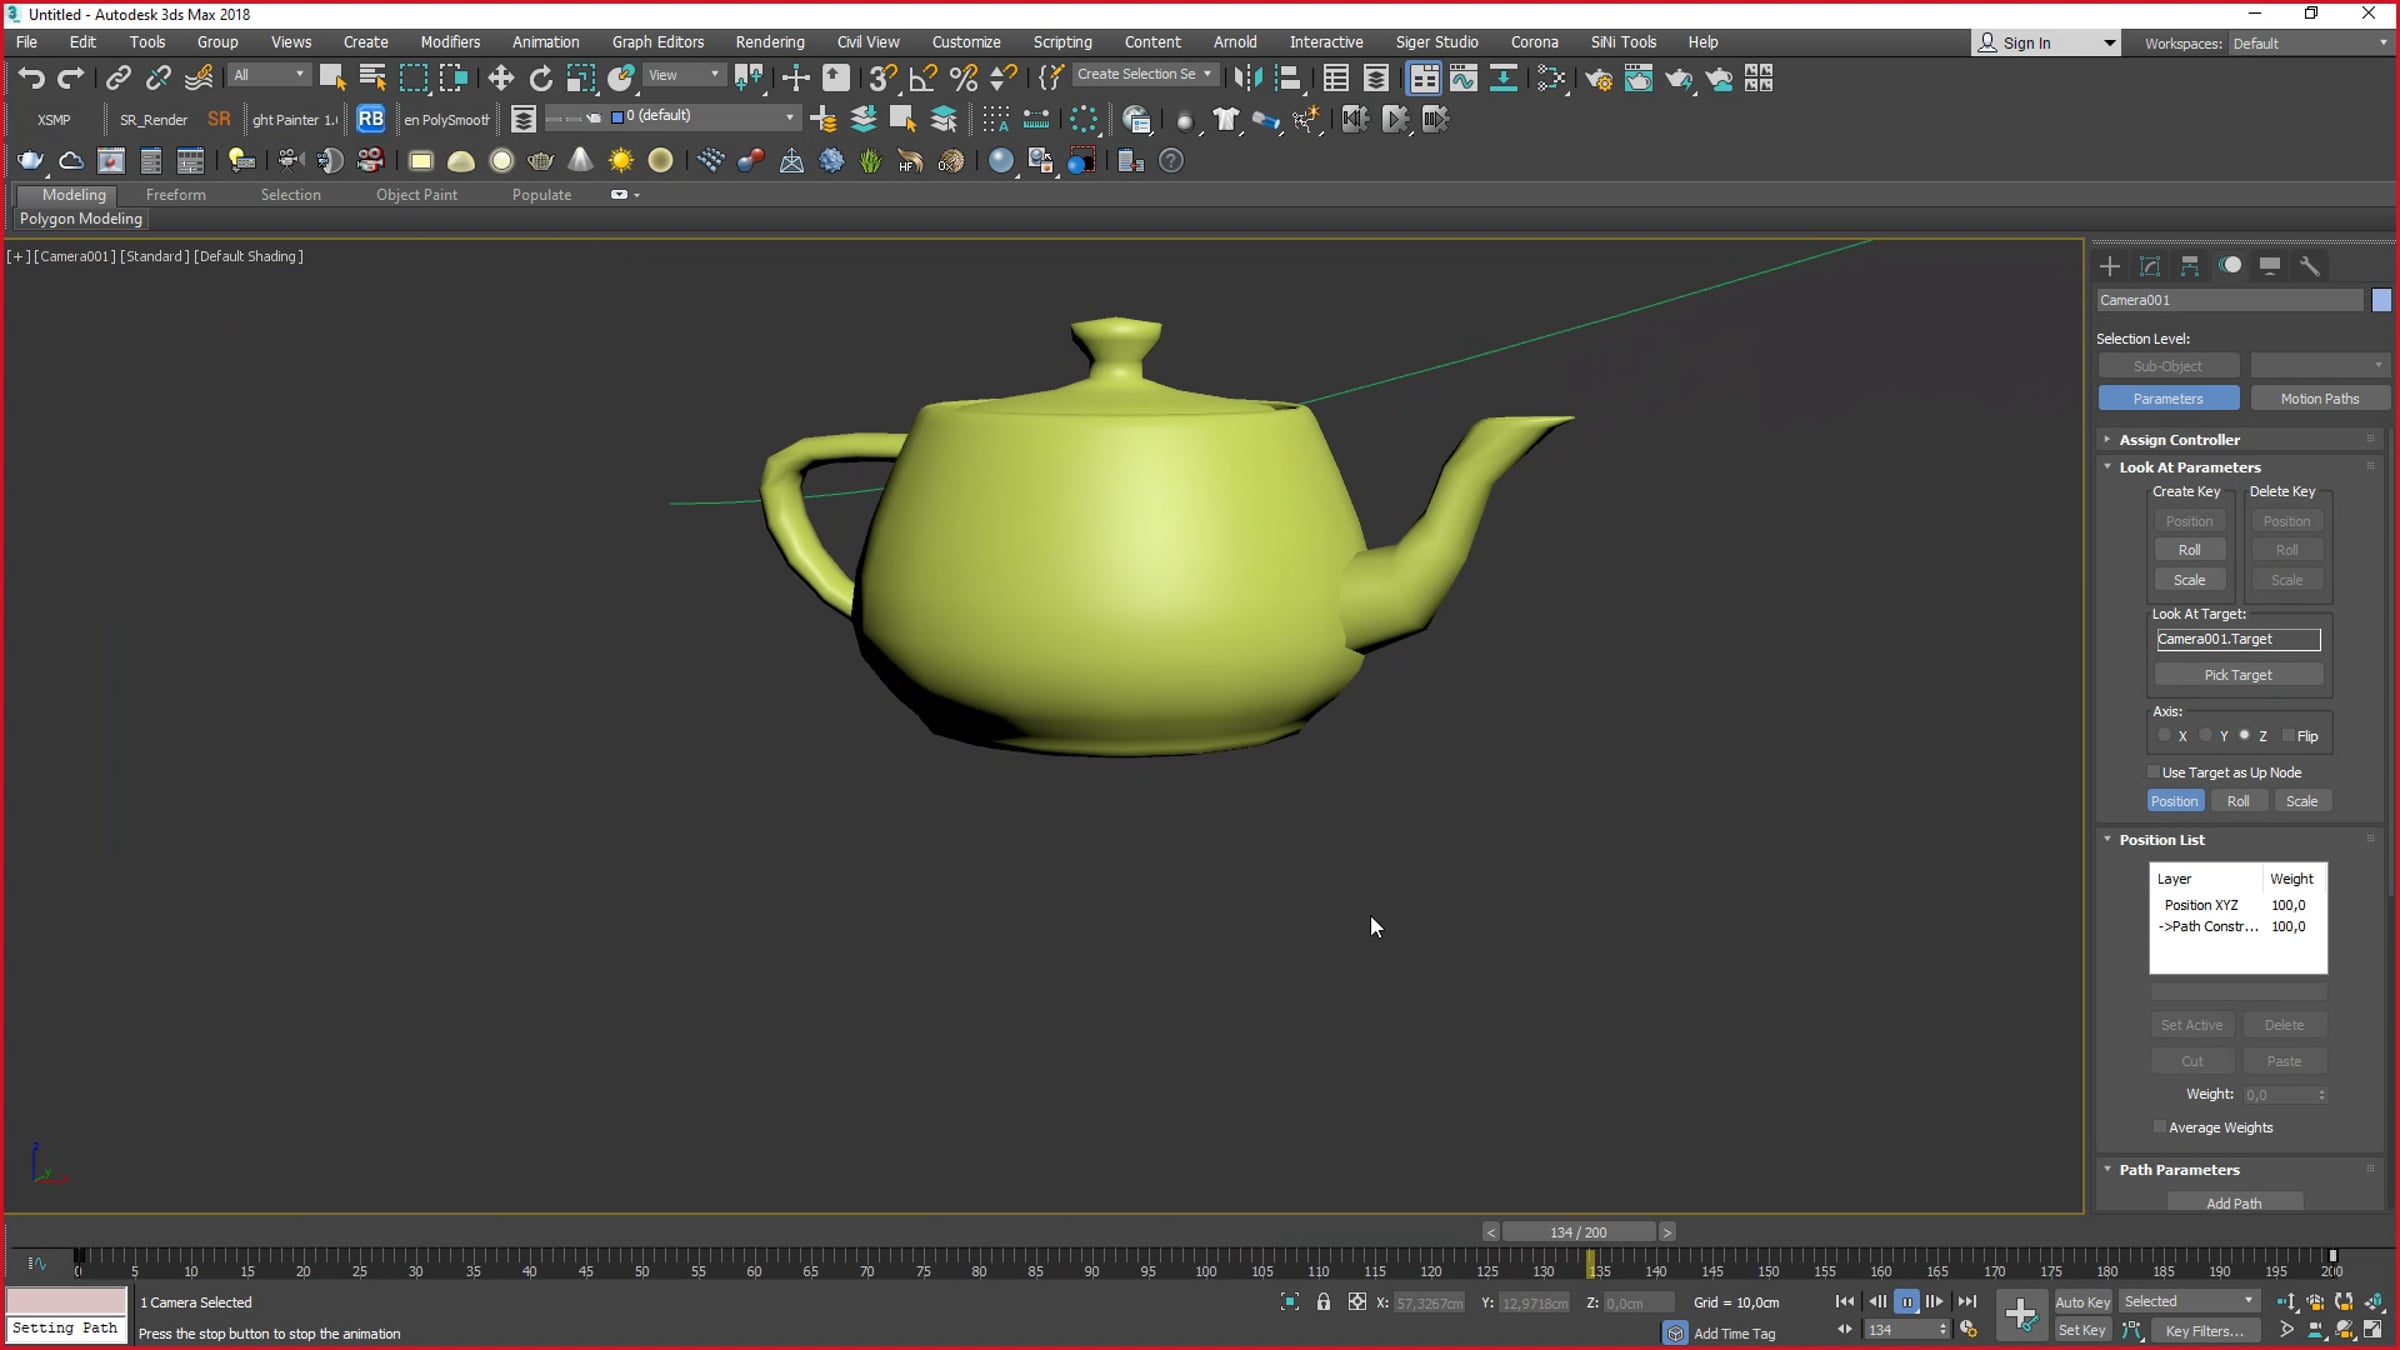Click the selection lock toggle padlock
The image size is (2400, 1350).
coord(1323,1302)
